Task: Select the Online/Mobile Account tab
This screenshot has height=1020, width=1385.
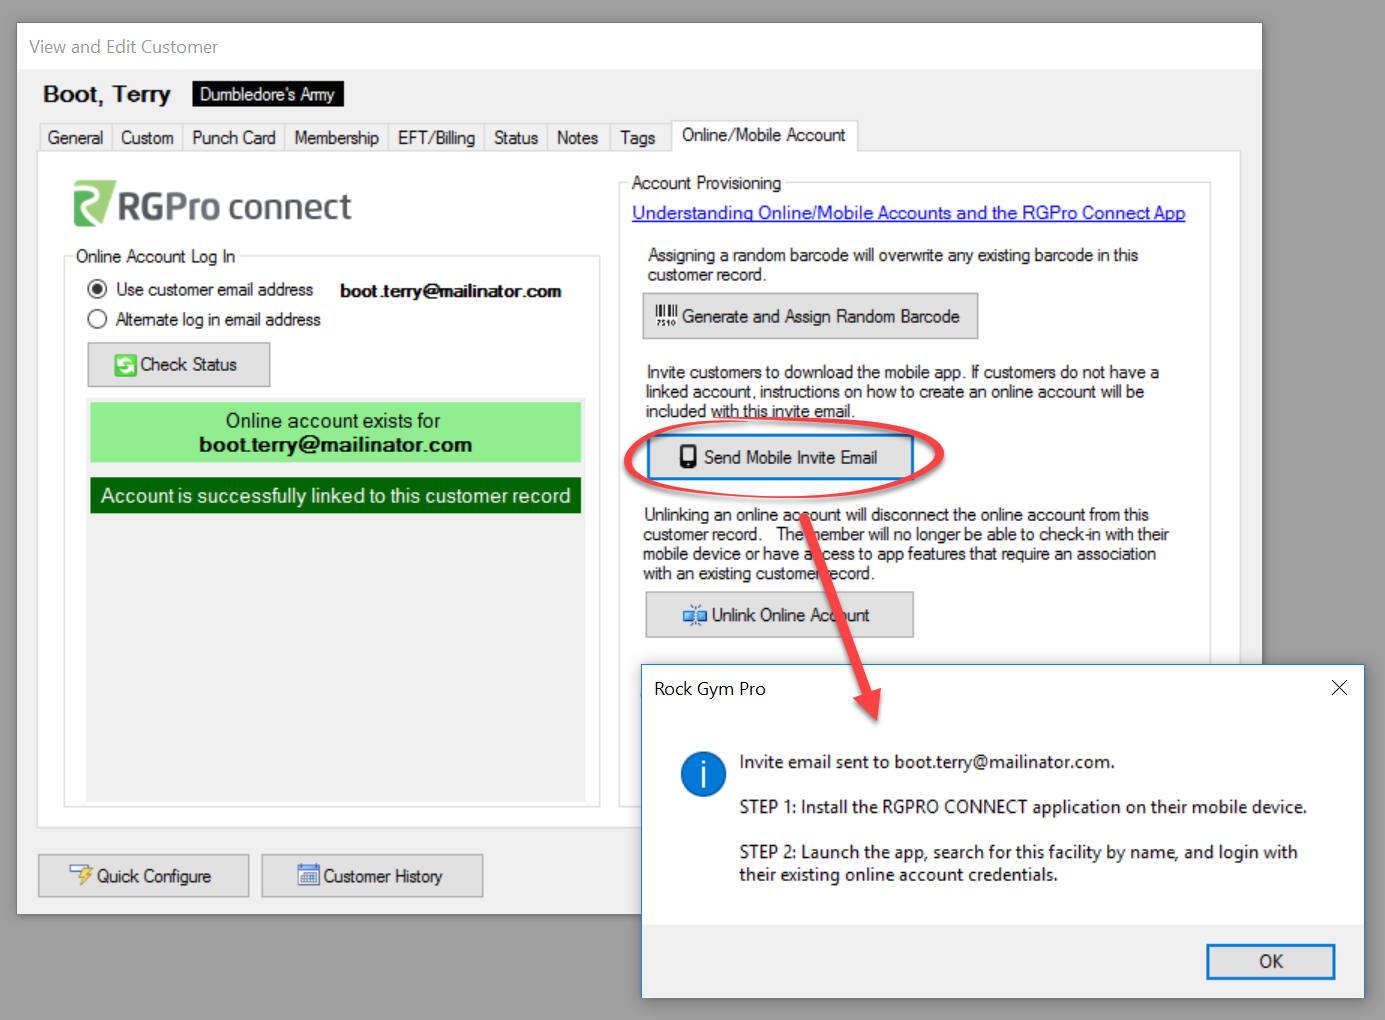Action: click(x=764, y=135)
